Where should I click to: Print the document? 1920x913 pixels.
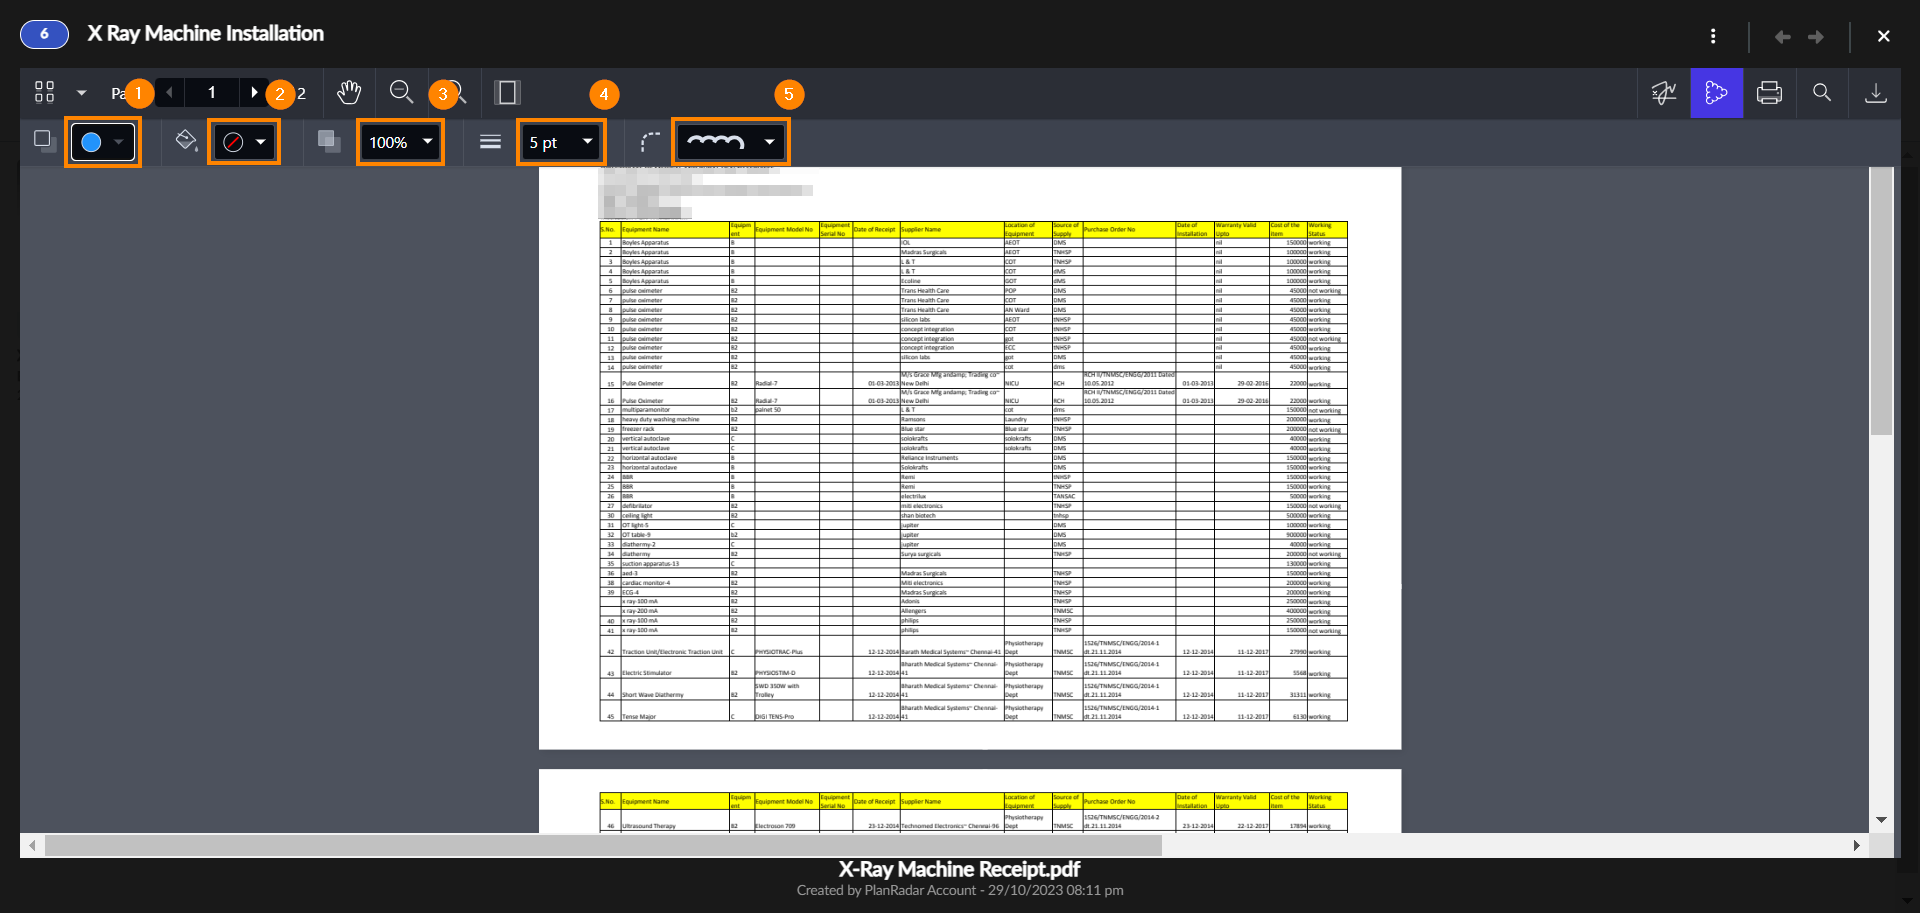[x=1769, y=93]
